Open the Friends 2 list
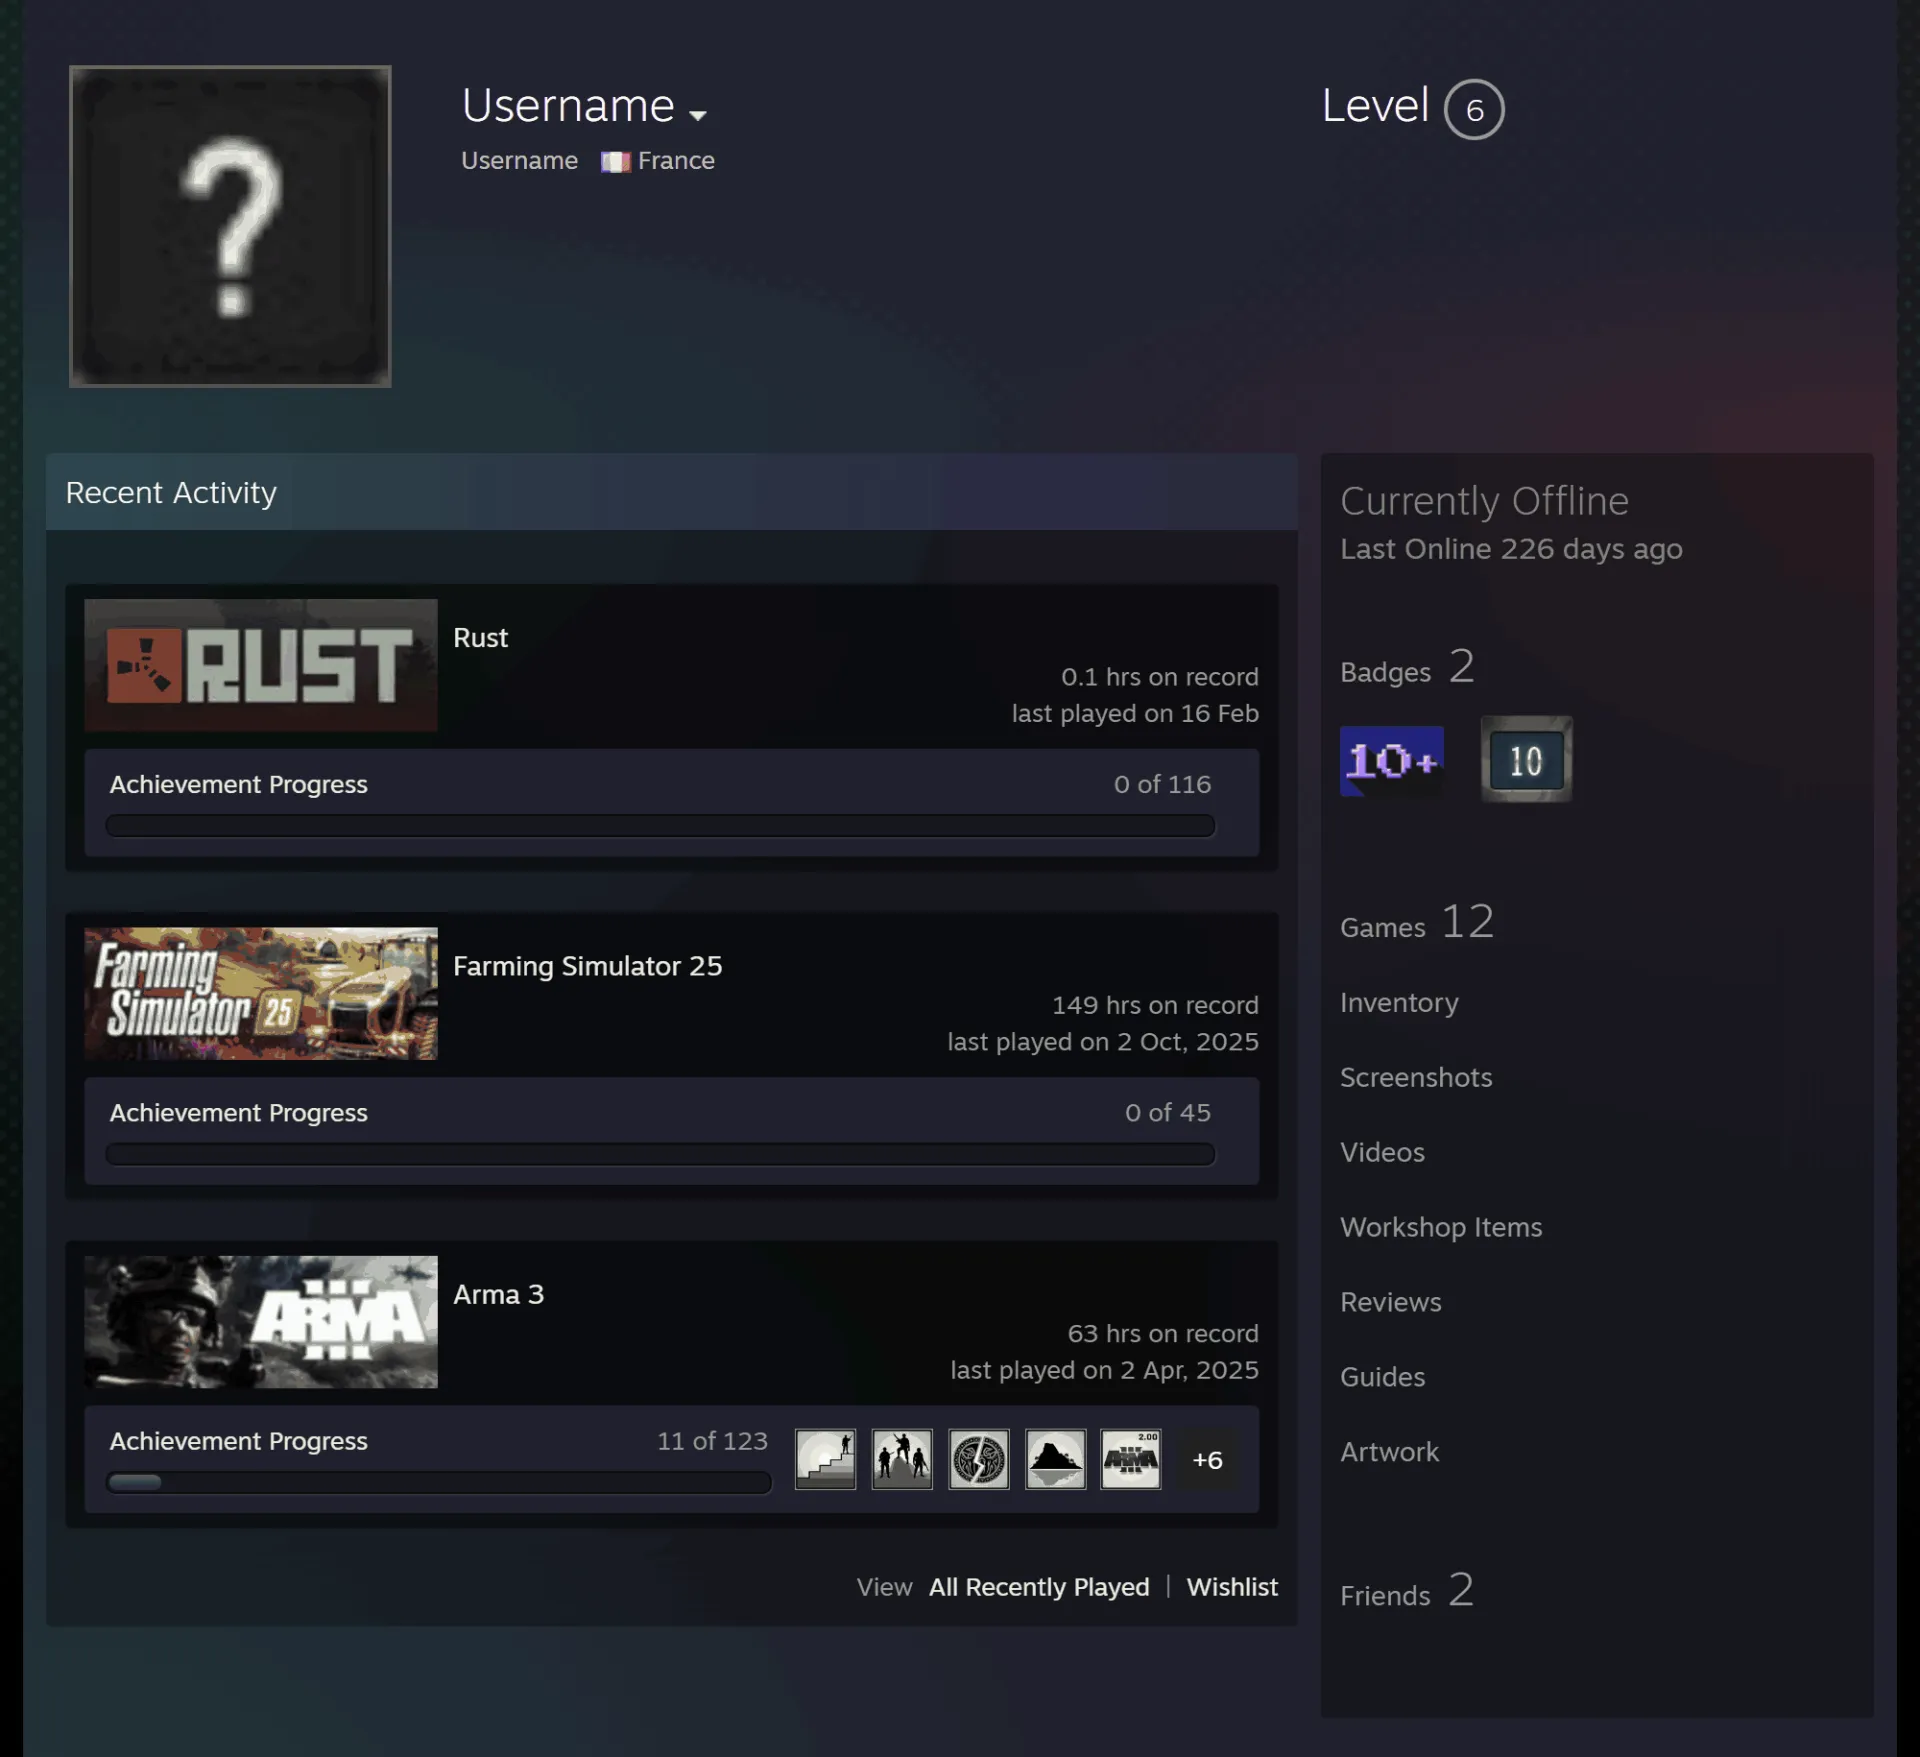1920x1757 pixels. click(x=1406, y=1590)
